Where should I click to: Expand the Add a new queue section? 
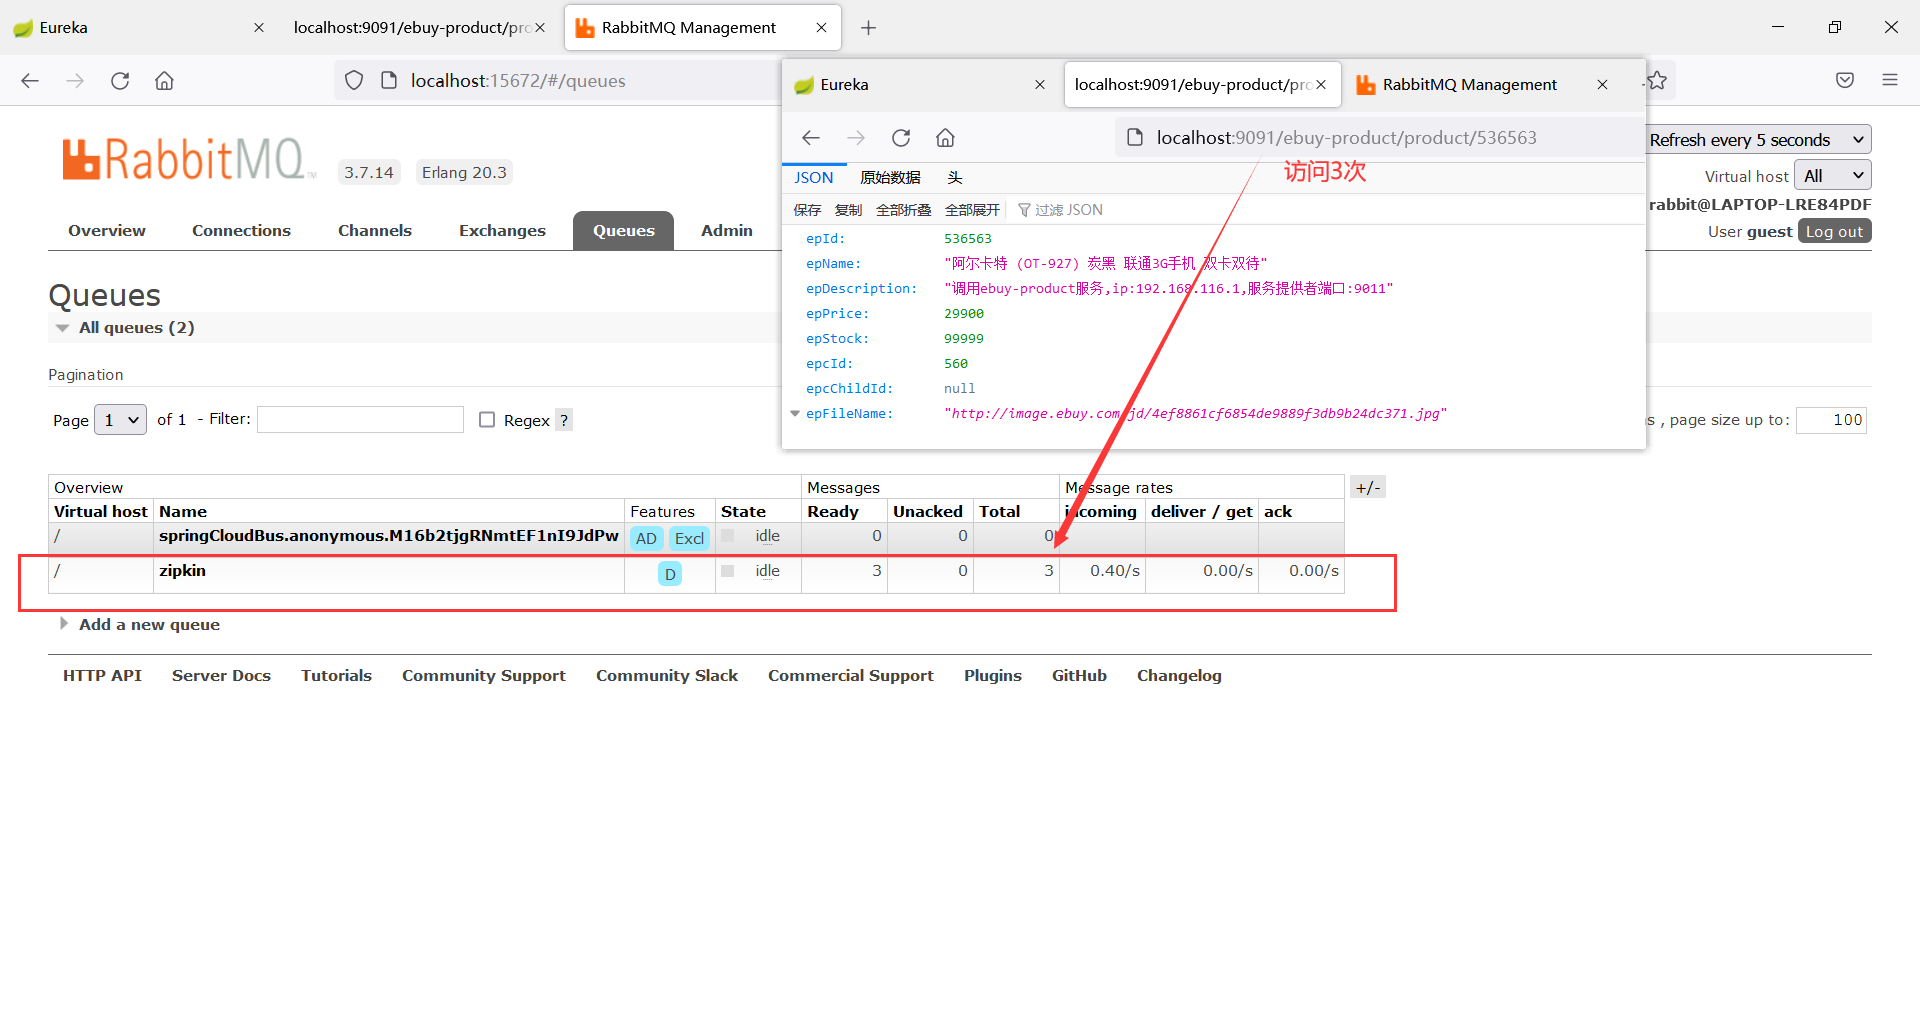[x=139, y=625]
